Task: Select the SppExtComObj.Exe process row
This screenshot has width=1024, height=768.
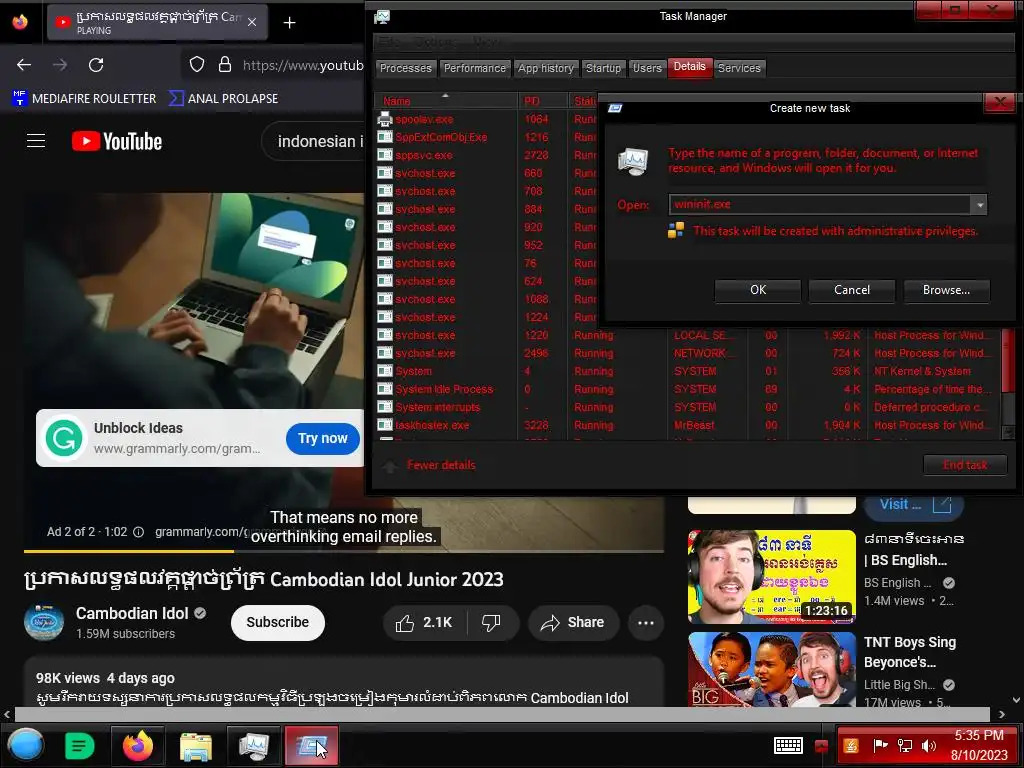Action: pos(487,137)
